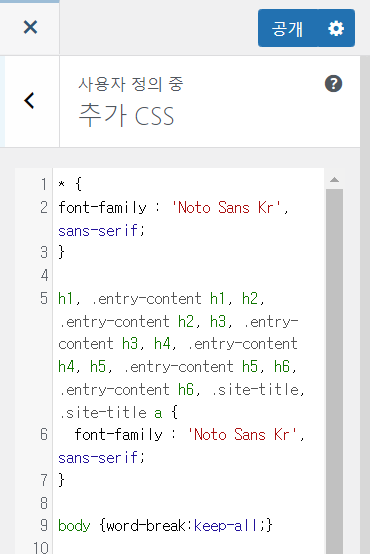The image size is (370, 554).
Task: Click the empty line 4 in editor
Action: [x=188, y=275]
